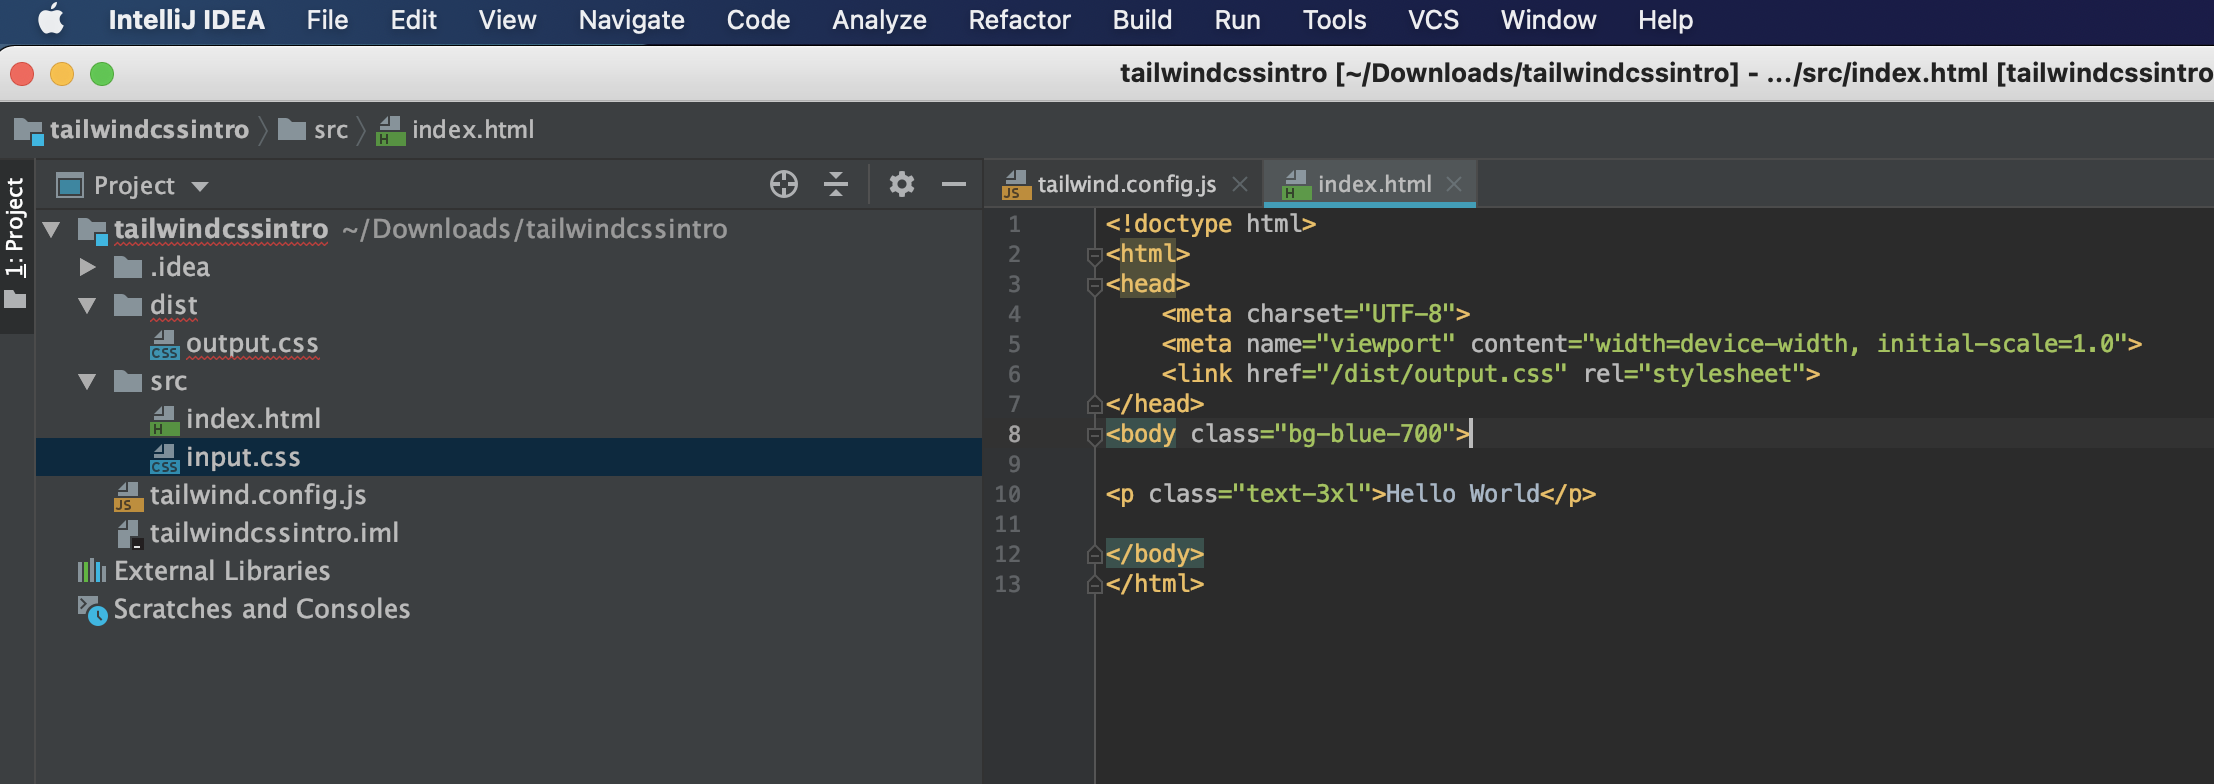The width and height of the screenshot is (2214, 784).
Task: Open the Analyze menu
Action: tap(879, 20)
